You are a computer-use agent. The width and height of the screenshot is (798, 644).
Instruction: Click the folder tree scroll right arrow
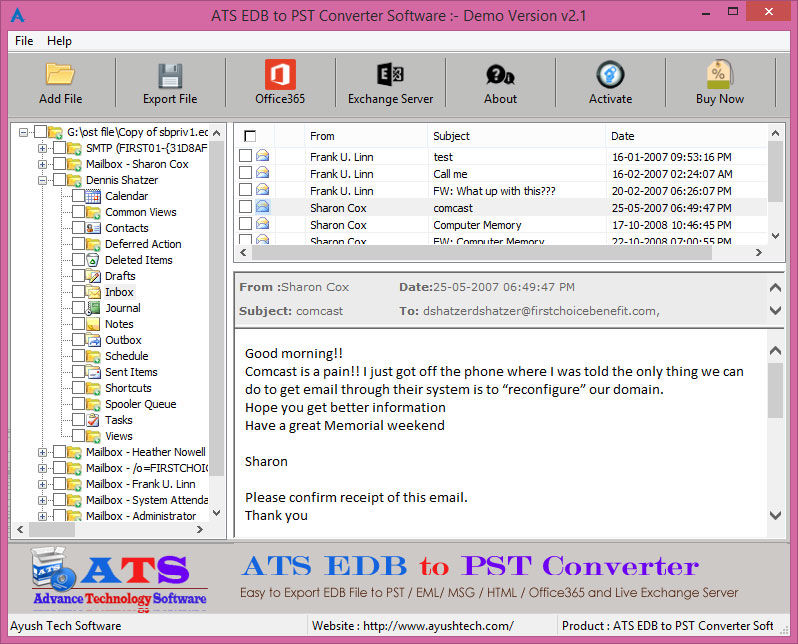pos(200,529)
